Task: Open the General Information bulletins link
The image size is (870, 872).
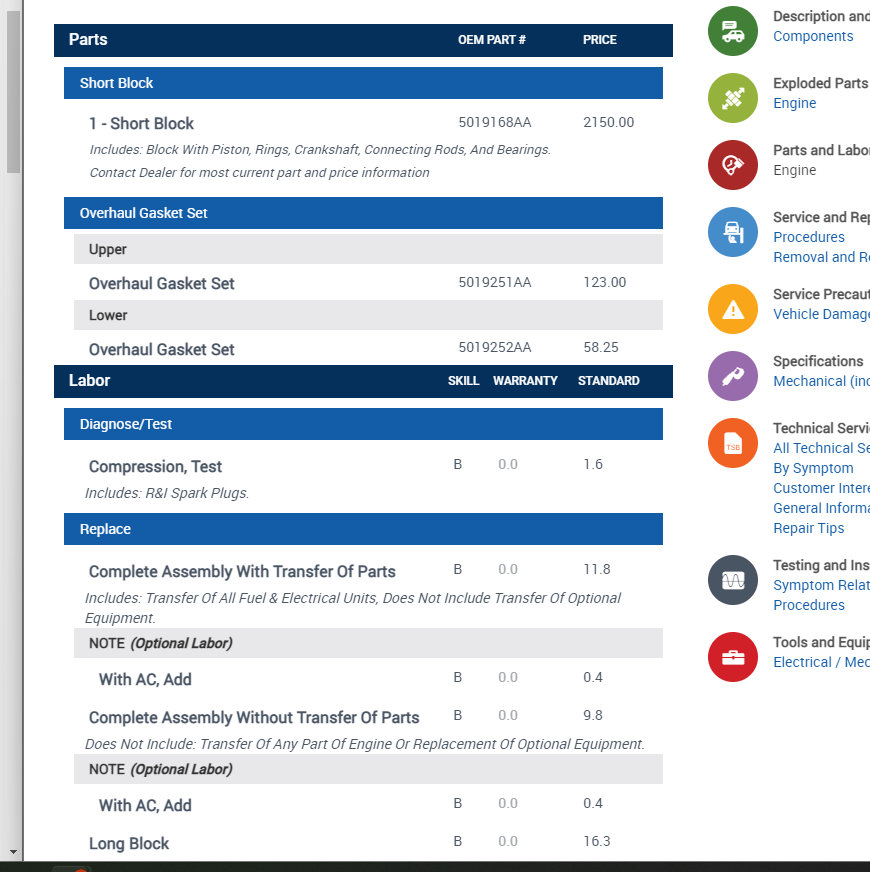Action: [x=821, y=508]
